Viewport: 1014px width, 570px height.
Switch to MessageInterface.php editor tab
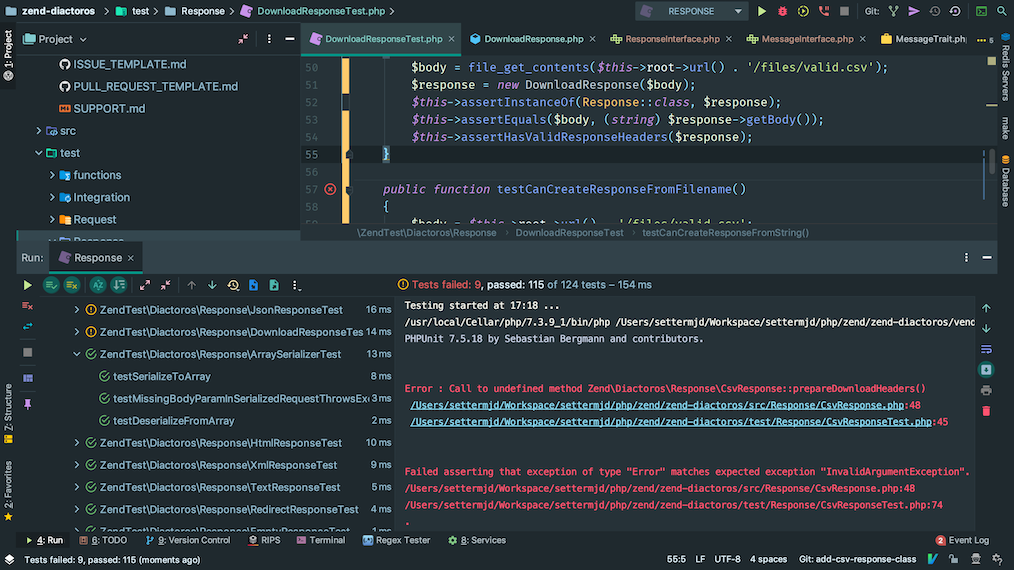(x=806, y=39)
